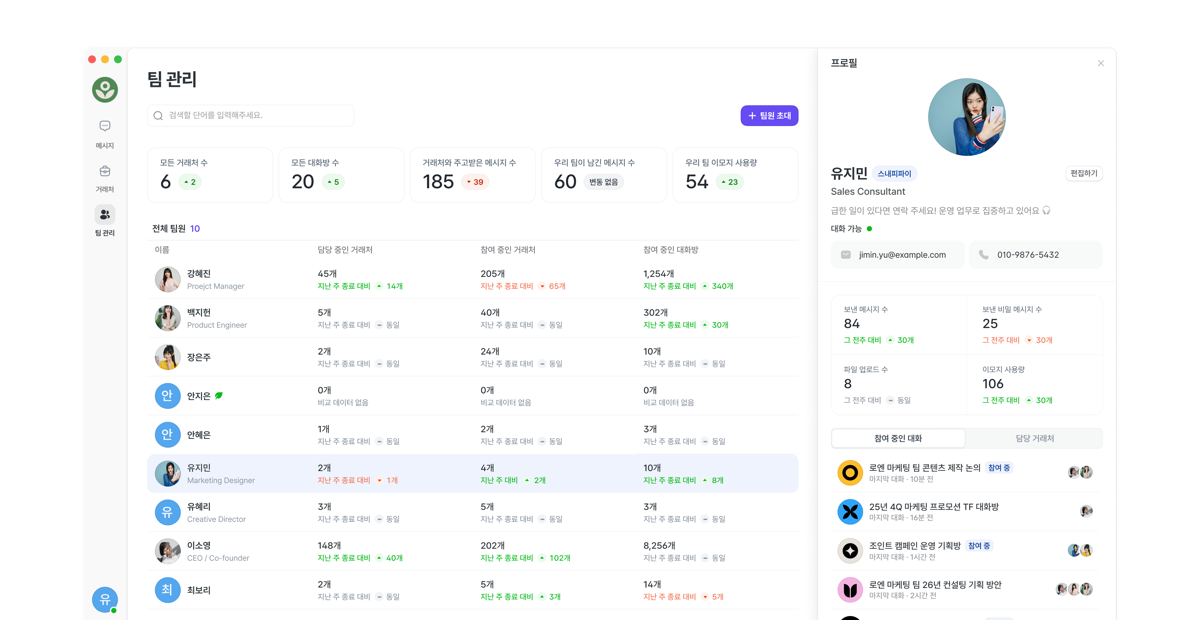This screenshot has width=1200, height=620.
Task: Click the 파일 업로드 수 8 stat
Action: pos(899,385)
